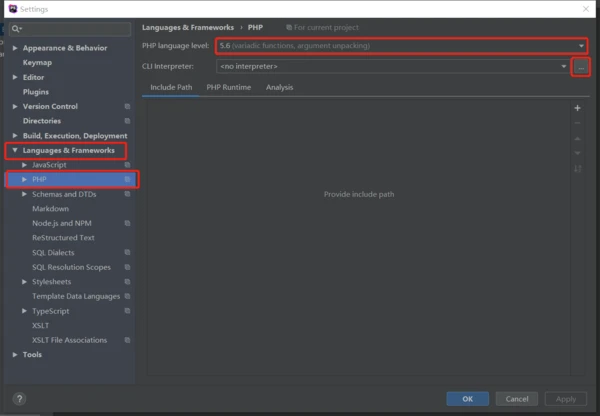Switch to Analysis tab
This screenshot has height=416, width=600.
pos(279,87)
